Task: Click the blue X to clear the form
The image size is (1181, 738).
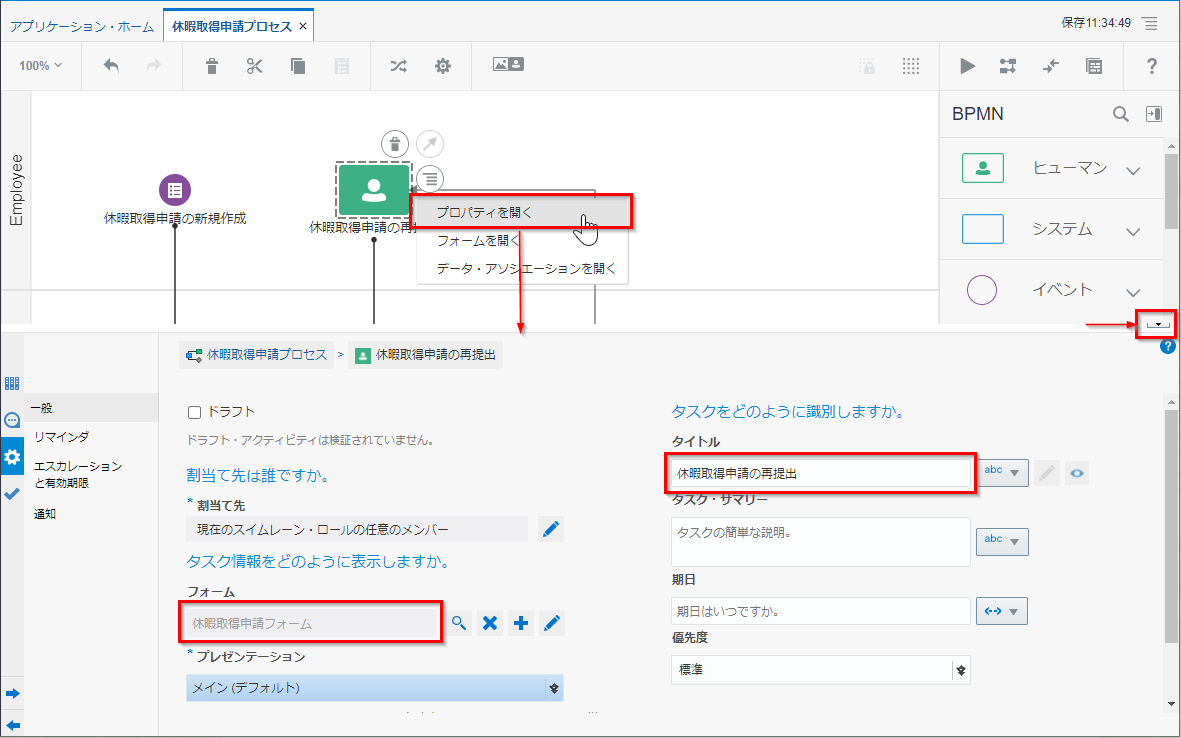Action: click(x=490, y=623)
